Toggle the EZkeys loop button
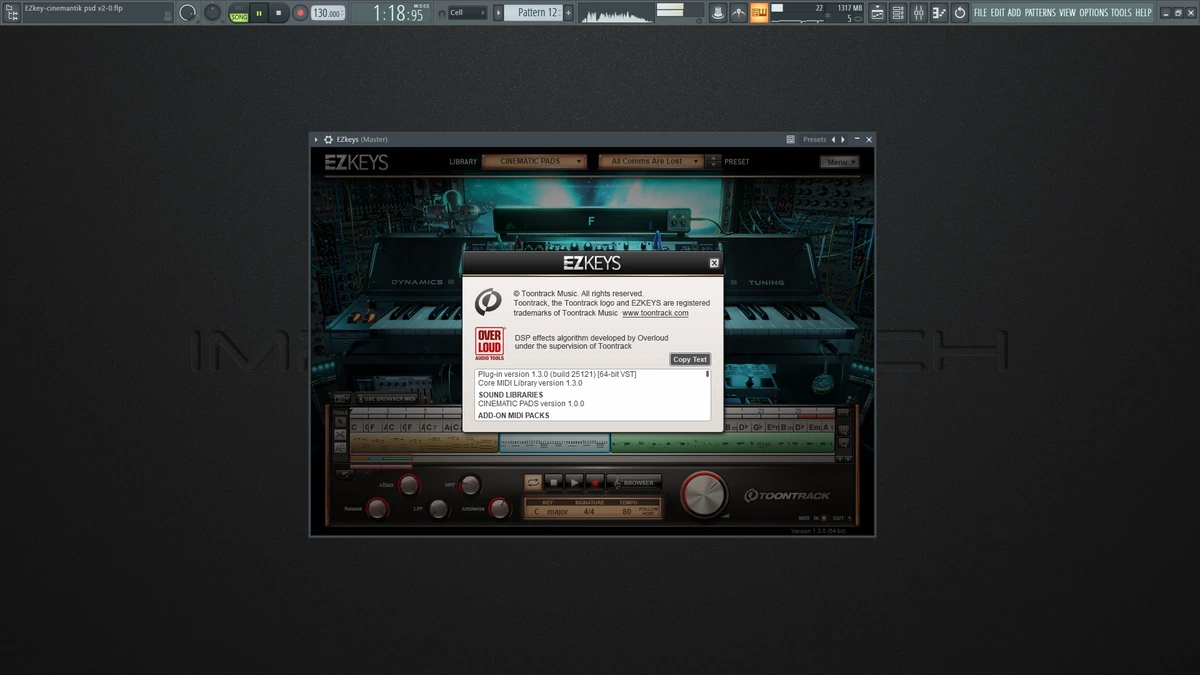 tap(533, 482)
